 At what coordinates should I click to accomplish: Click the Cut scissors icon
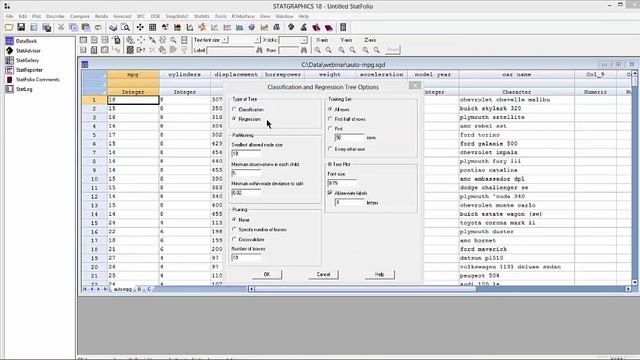pyautogui.click(x=61, y=27)
